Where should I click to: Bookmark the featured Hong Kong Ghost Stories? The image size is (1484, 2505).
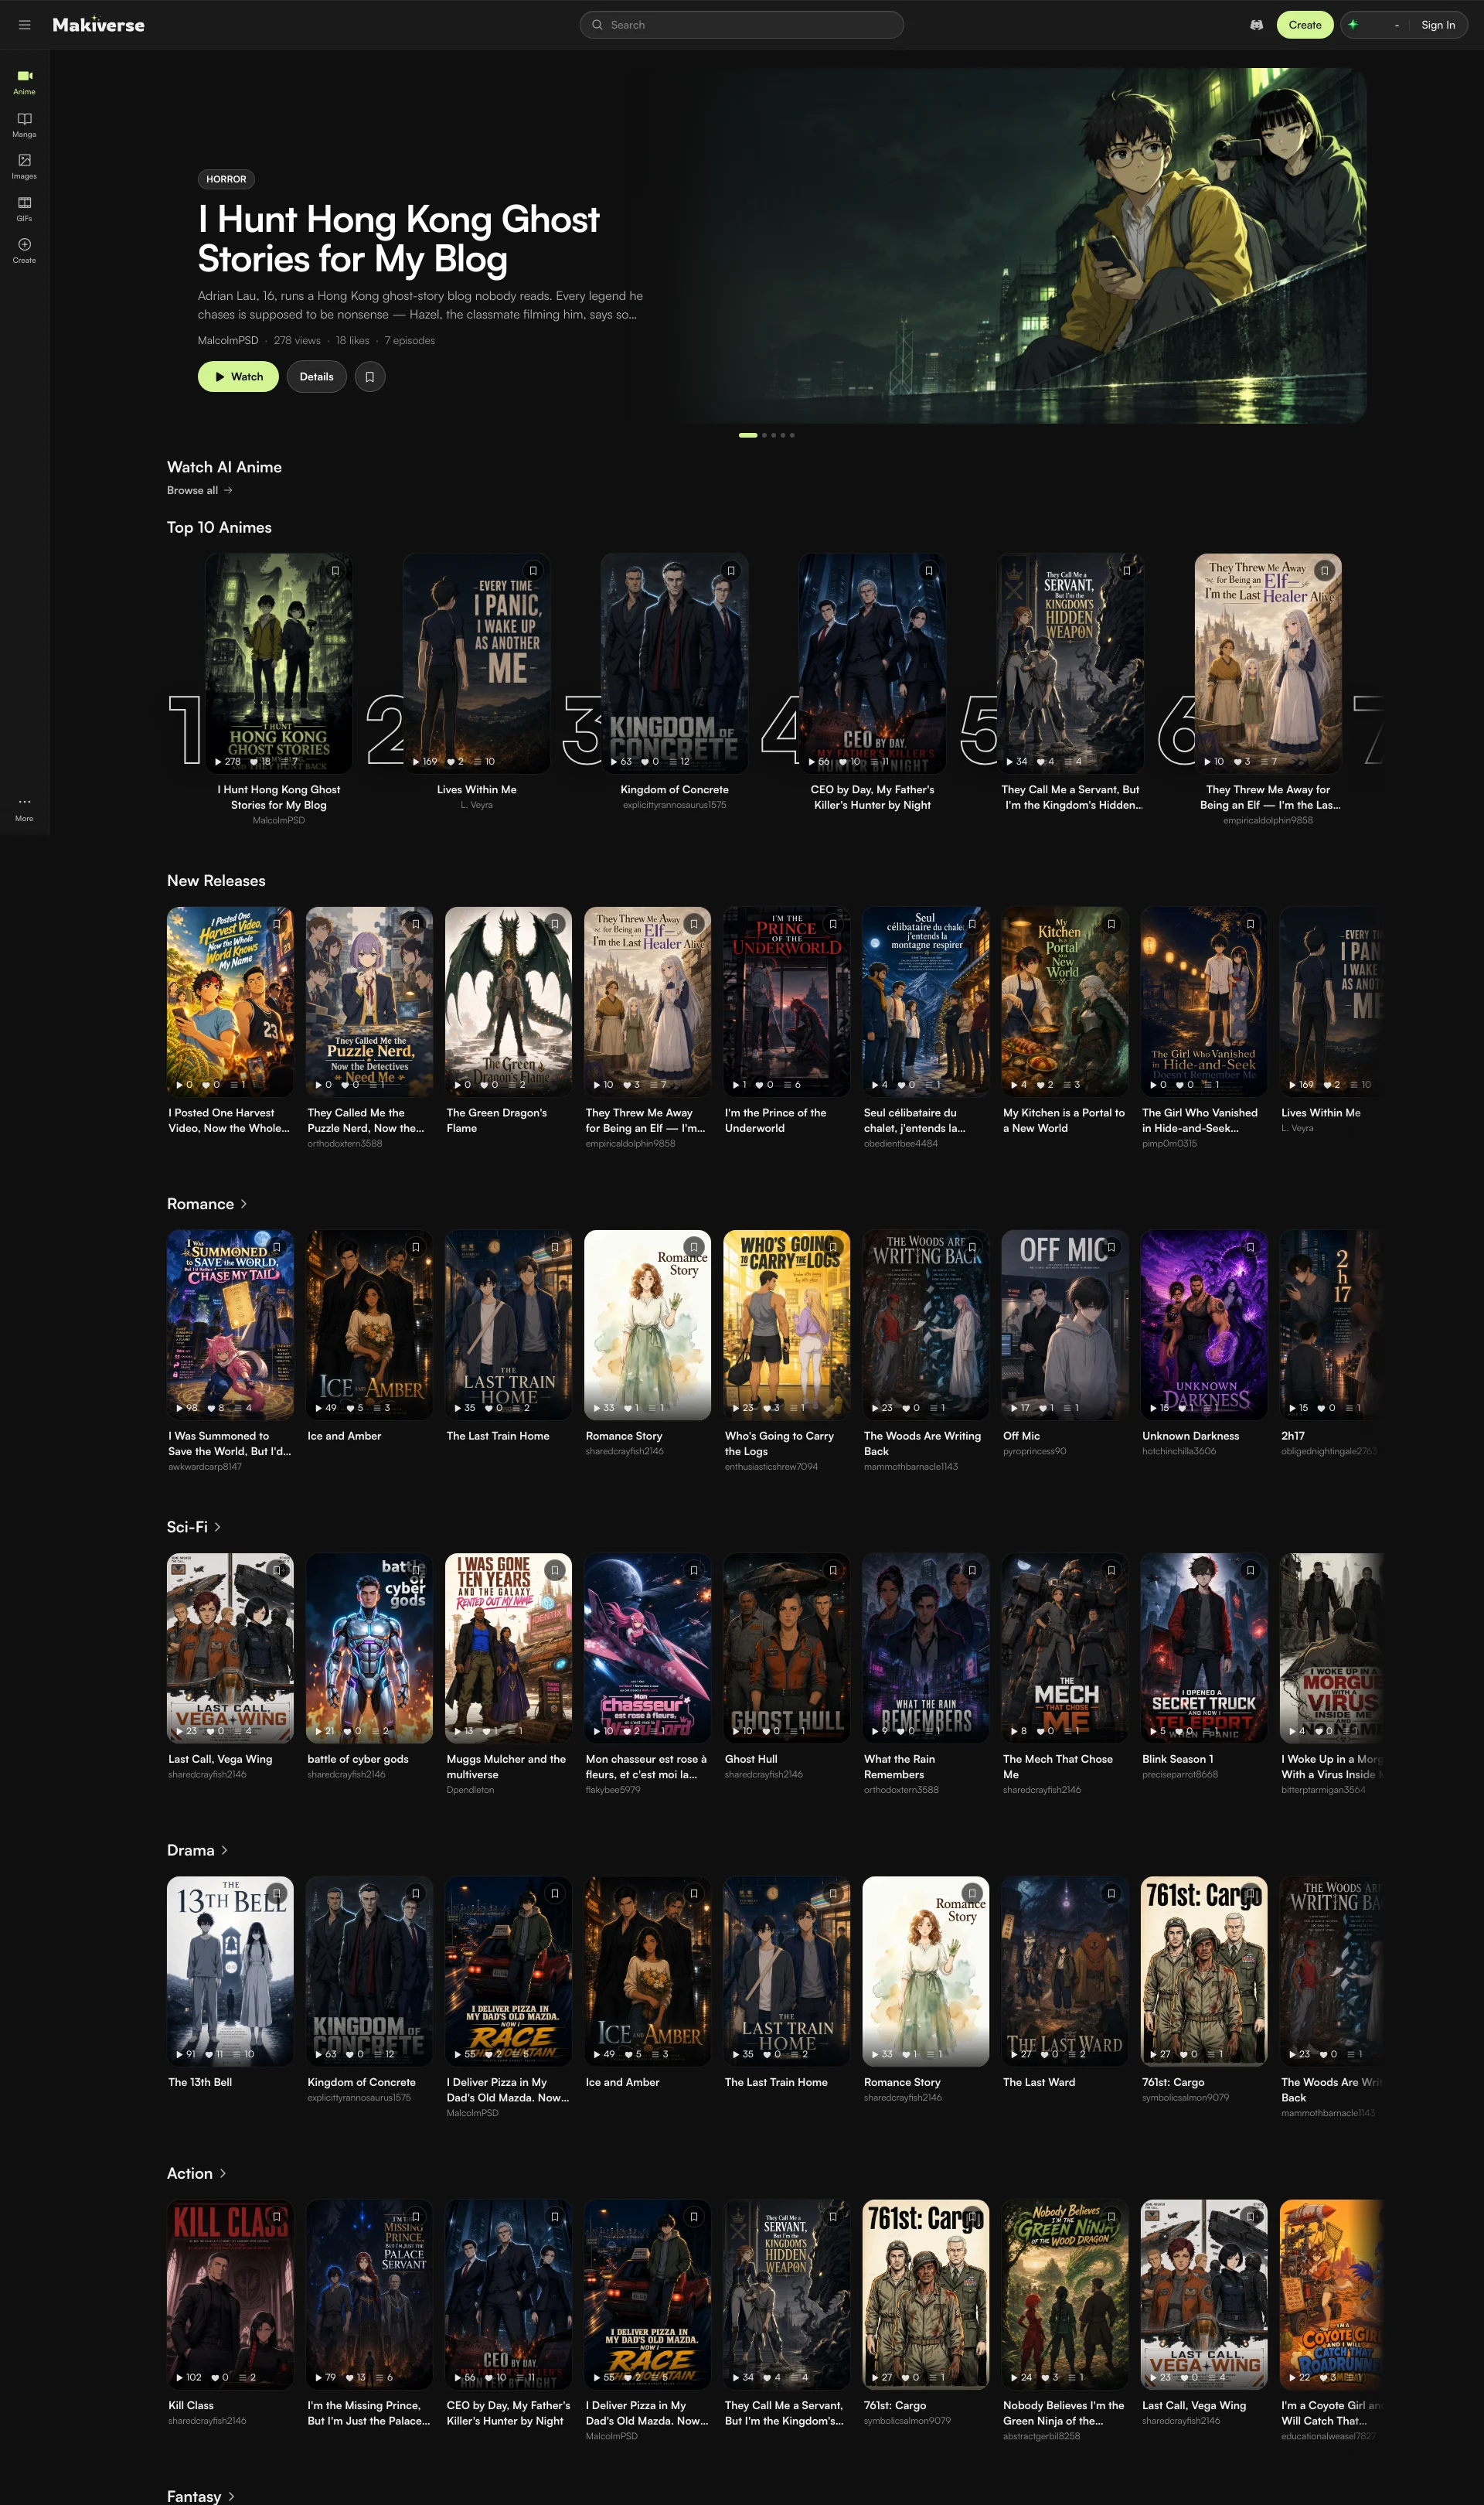(370, 377)
